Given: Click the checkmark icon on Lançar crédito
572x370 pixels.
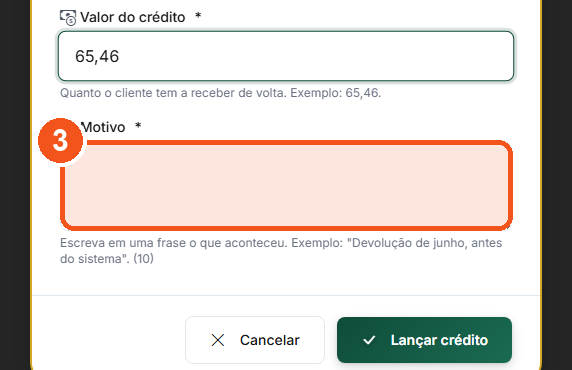Looking at the screenshot, I should coord(369,340).
